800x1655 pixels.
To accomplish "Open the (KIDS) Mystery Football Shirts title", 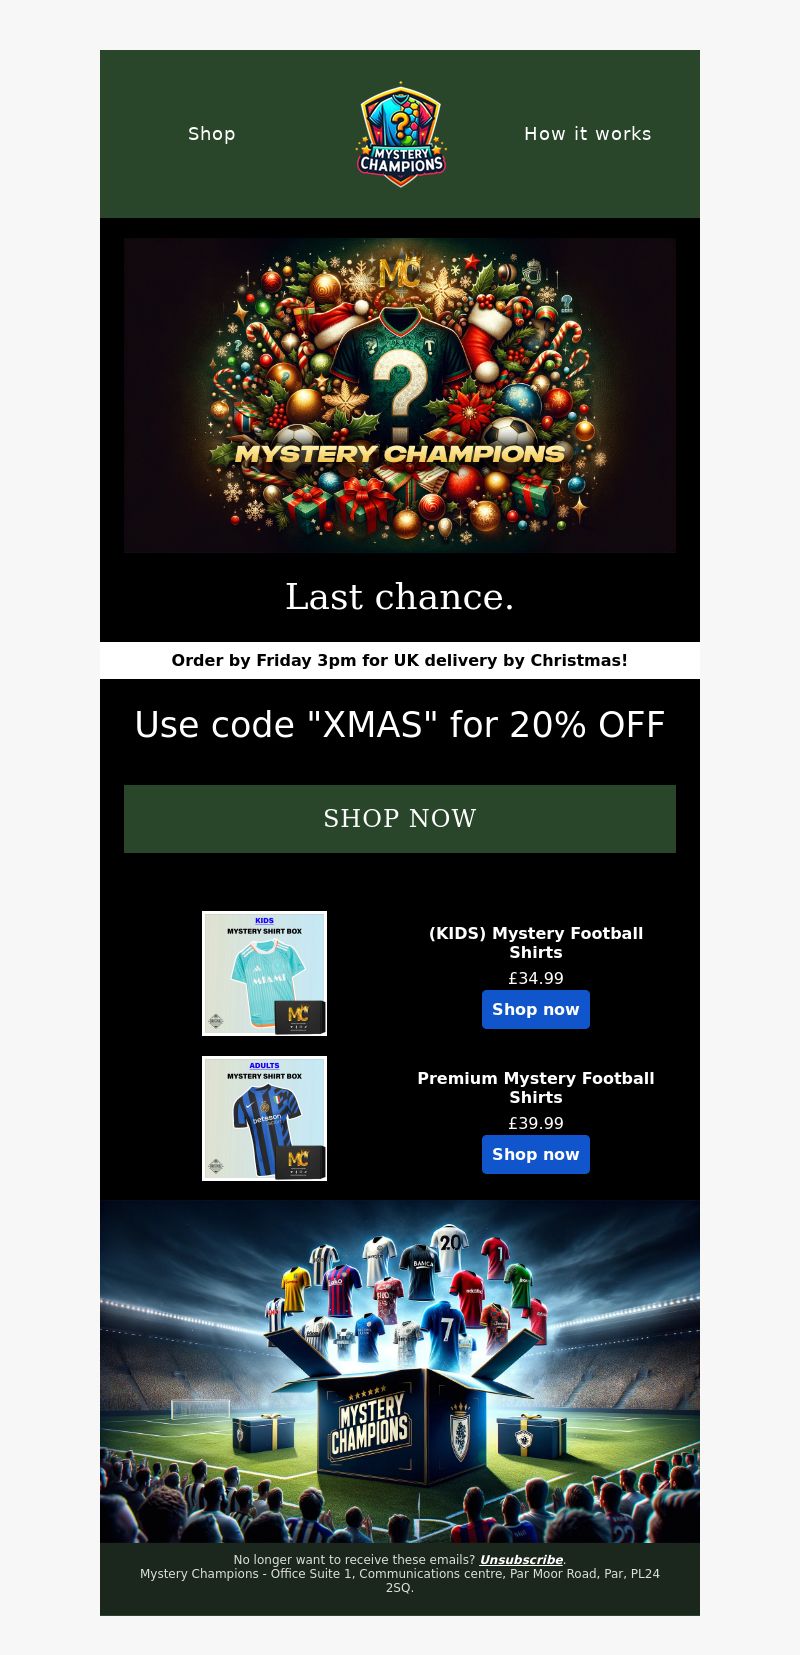I will coord(536,943).
